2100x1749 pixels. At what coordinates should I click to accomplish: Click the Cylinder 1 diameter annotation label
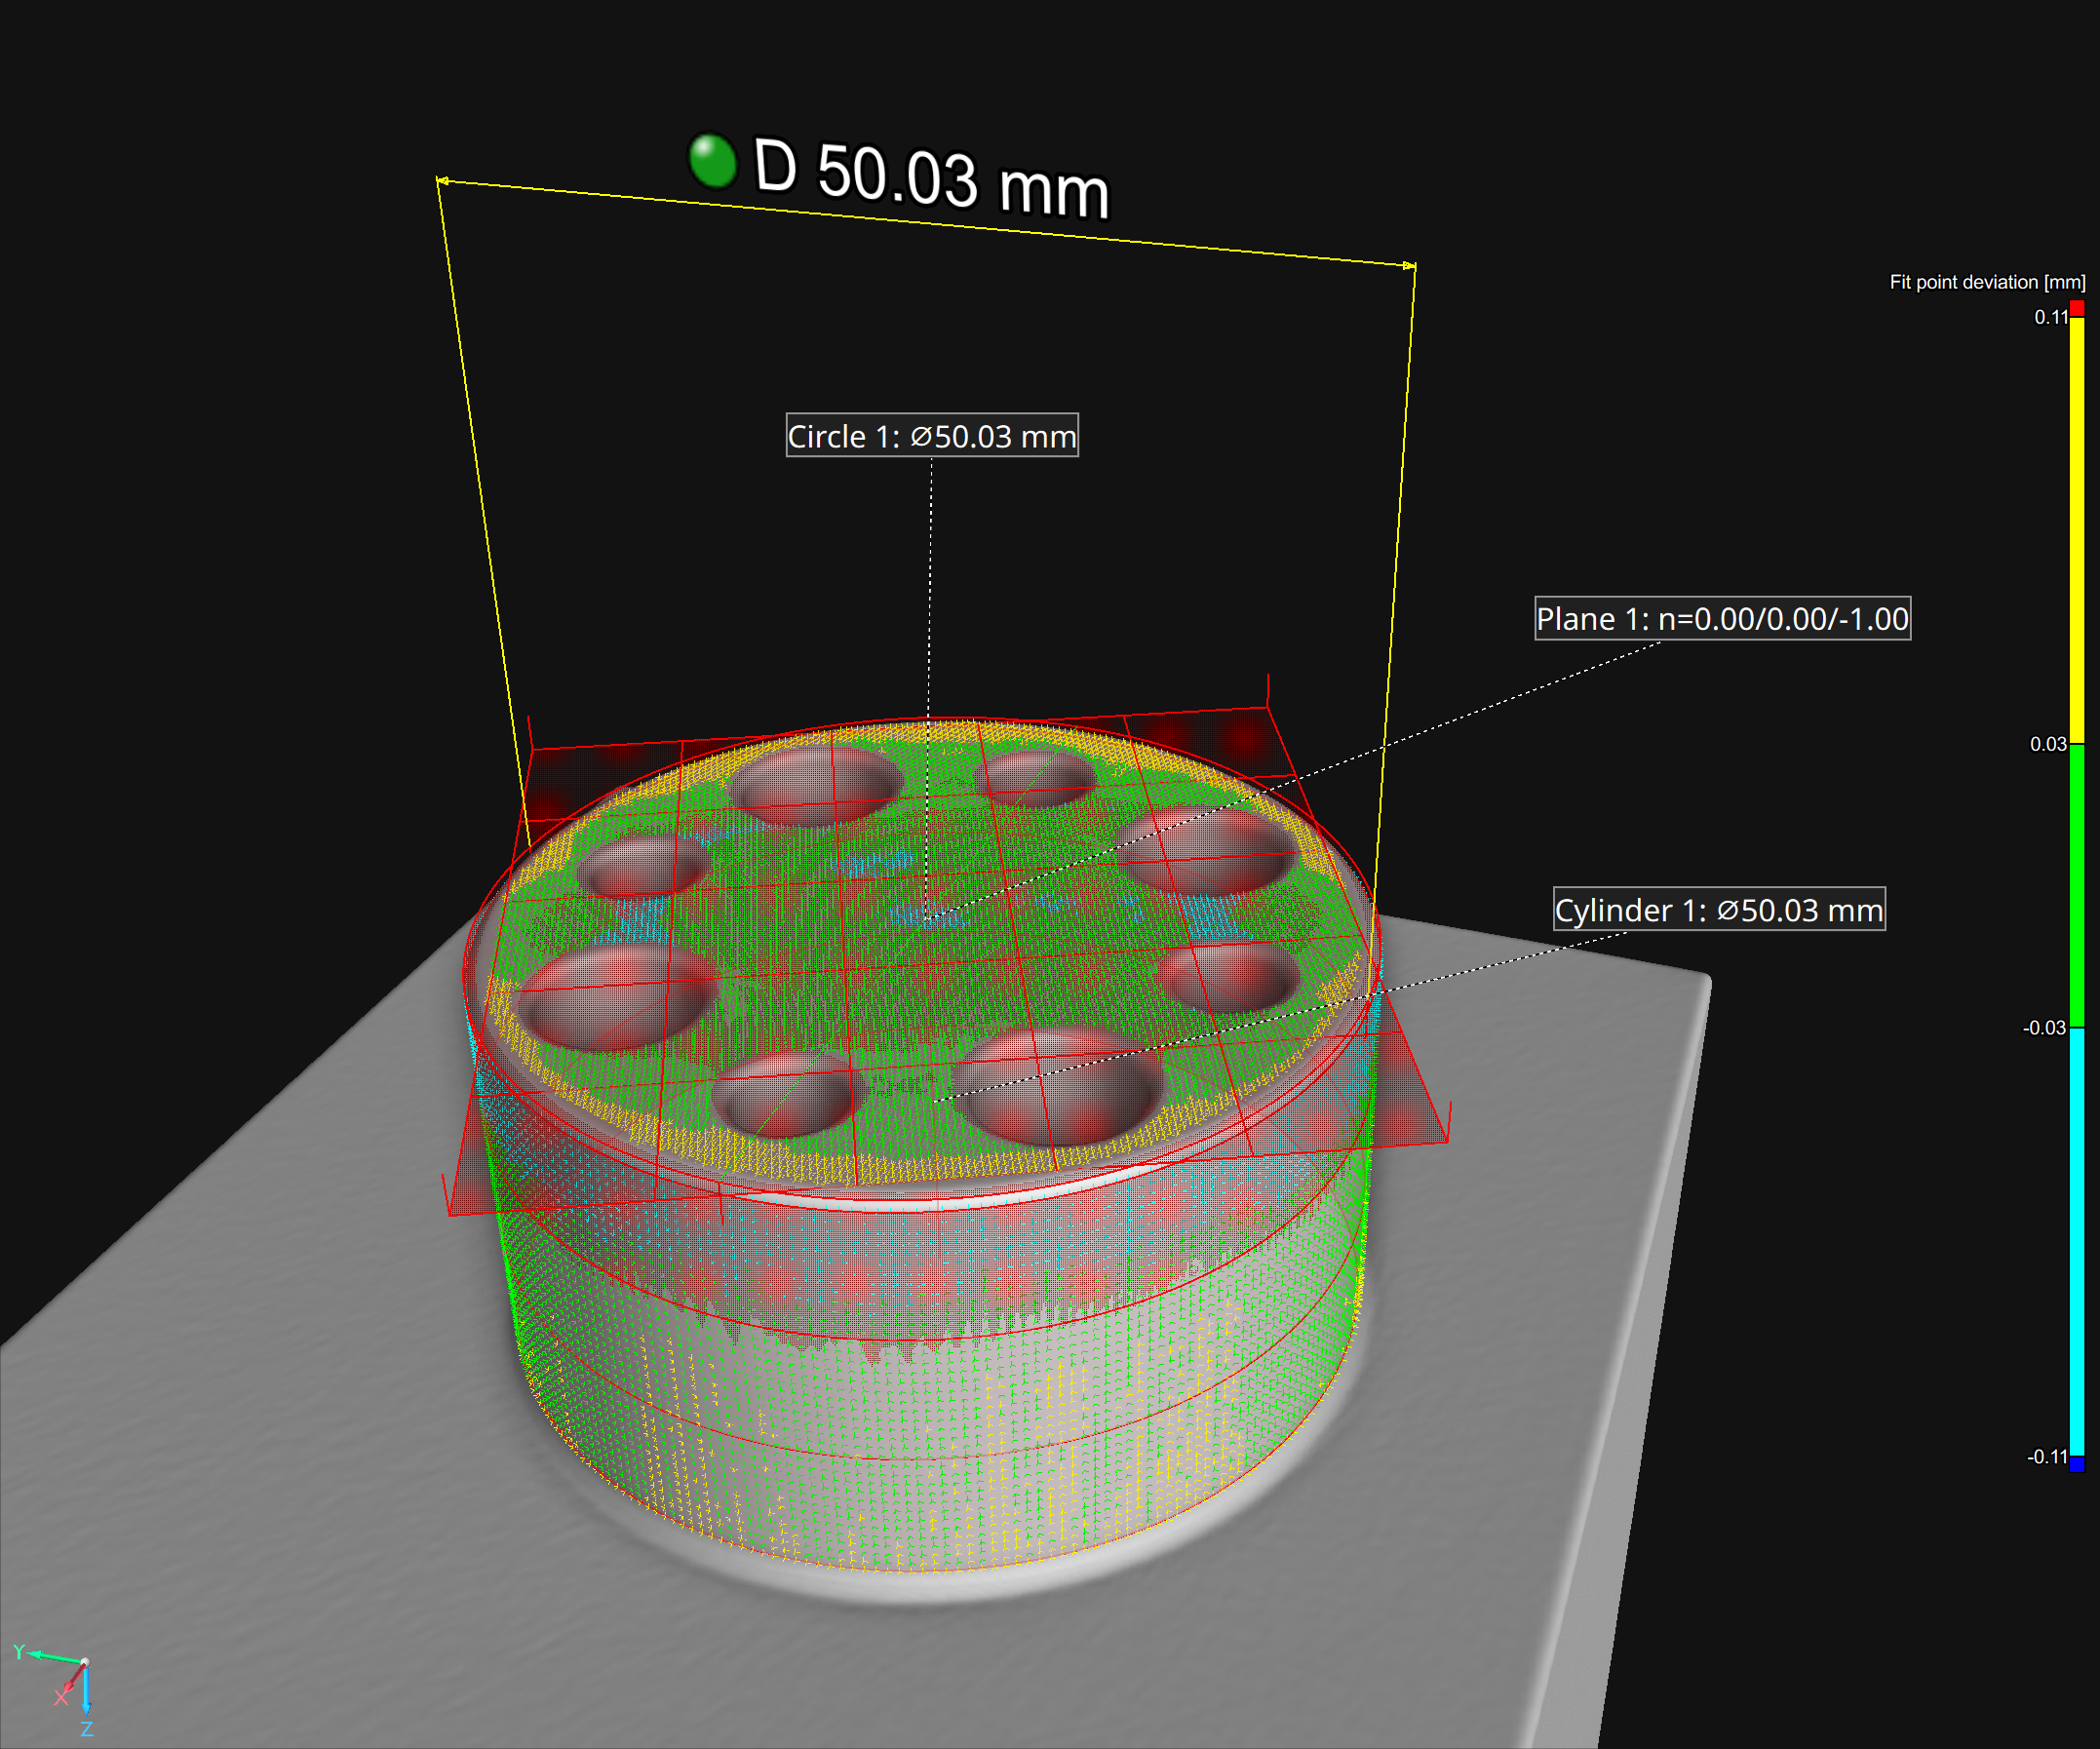(1718, 910)
